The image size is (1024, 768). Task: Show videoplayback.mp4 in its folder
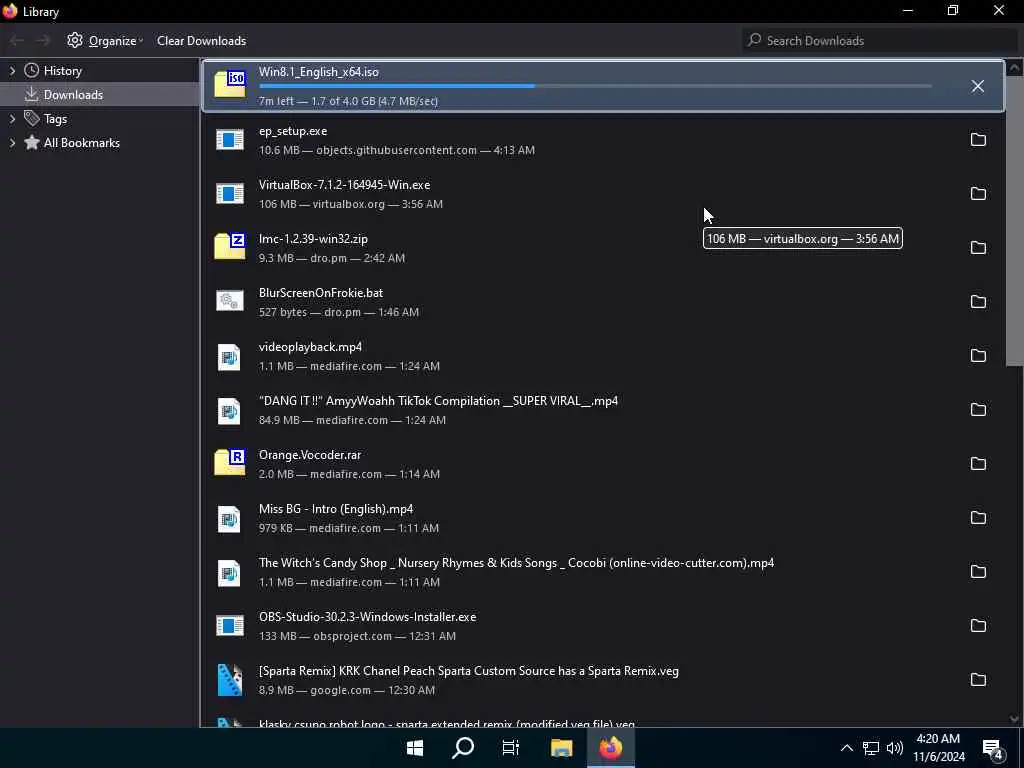click(978, 356)
